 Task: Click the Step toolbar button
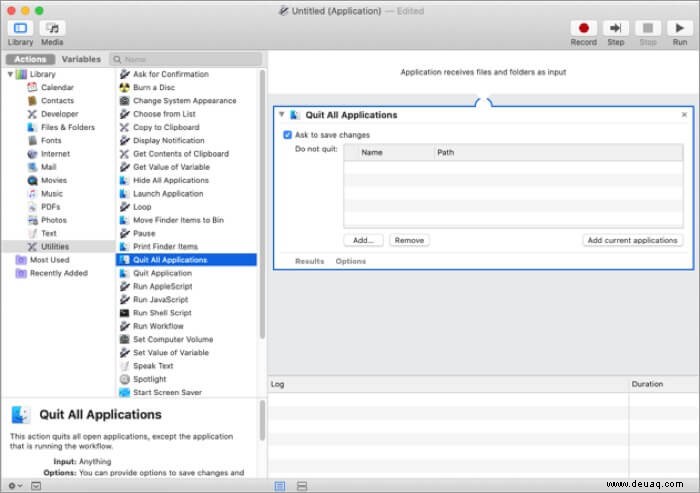616,28
